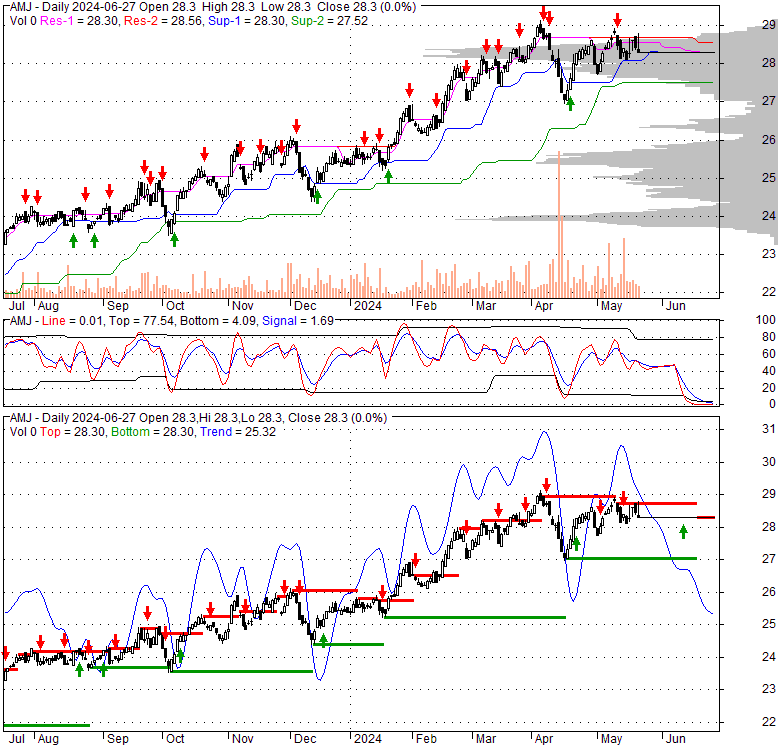Click green up arrow below April low, top chart
780x745 pixels.
(x=570, y=103)
